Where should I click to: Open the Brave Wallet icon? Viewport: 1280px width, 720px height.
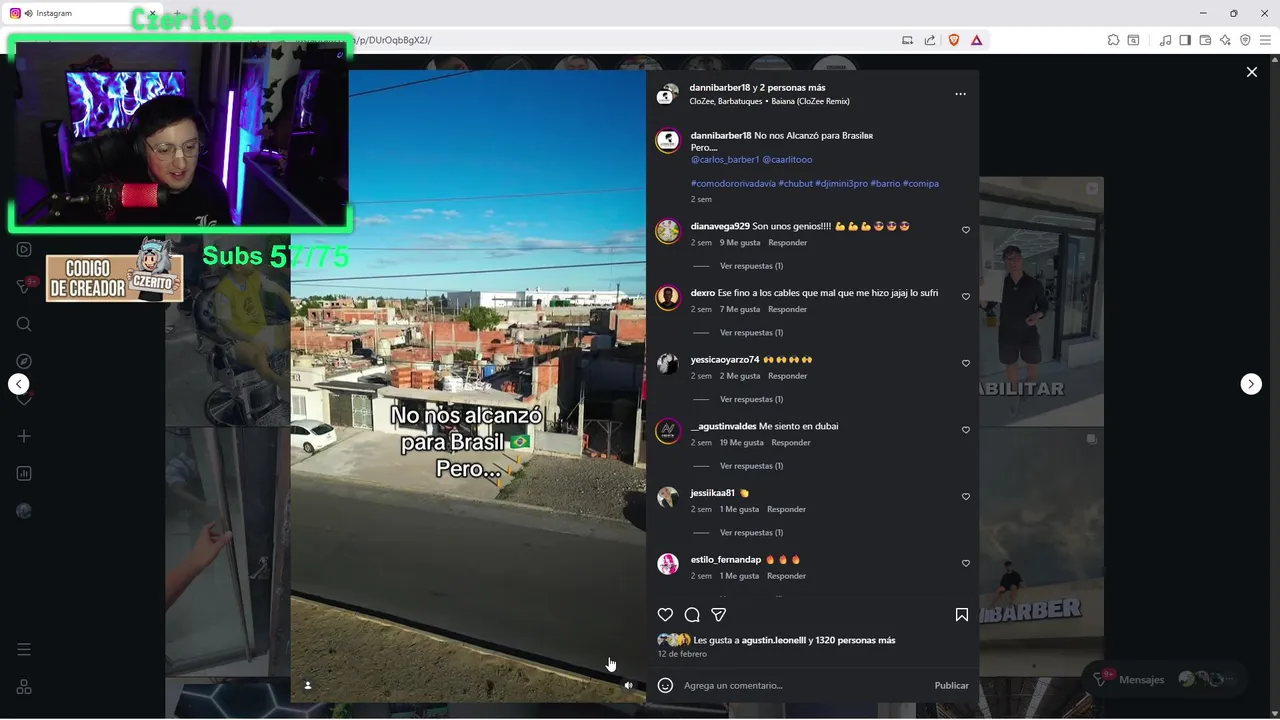pyautogui.click(x=1205, y=40)
